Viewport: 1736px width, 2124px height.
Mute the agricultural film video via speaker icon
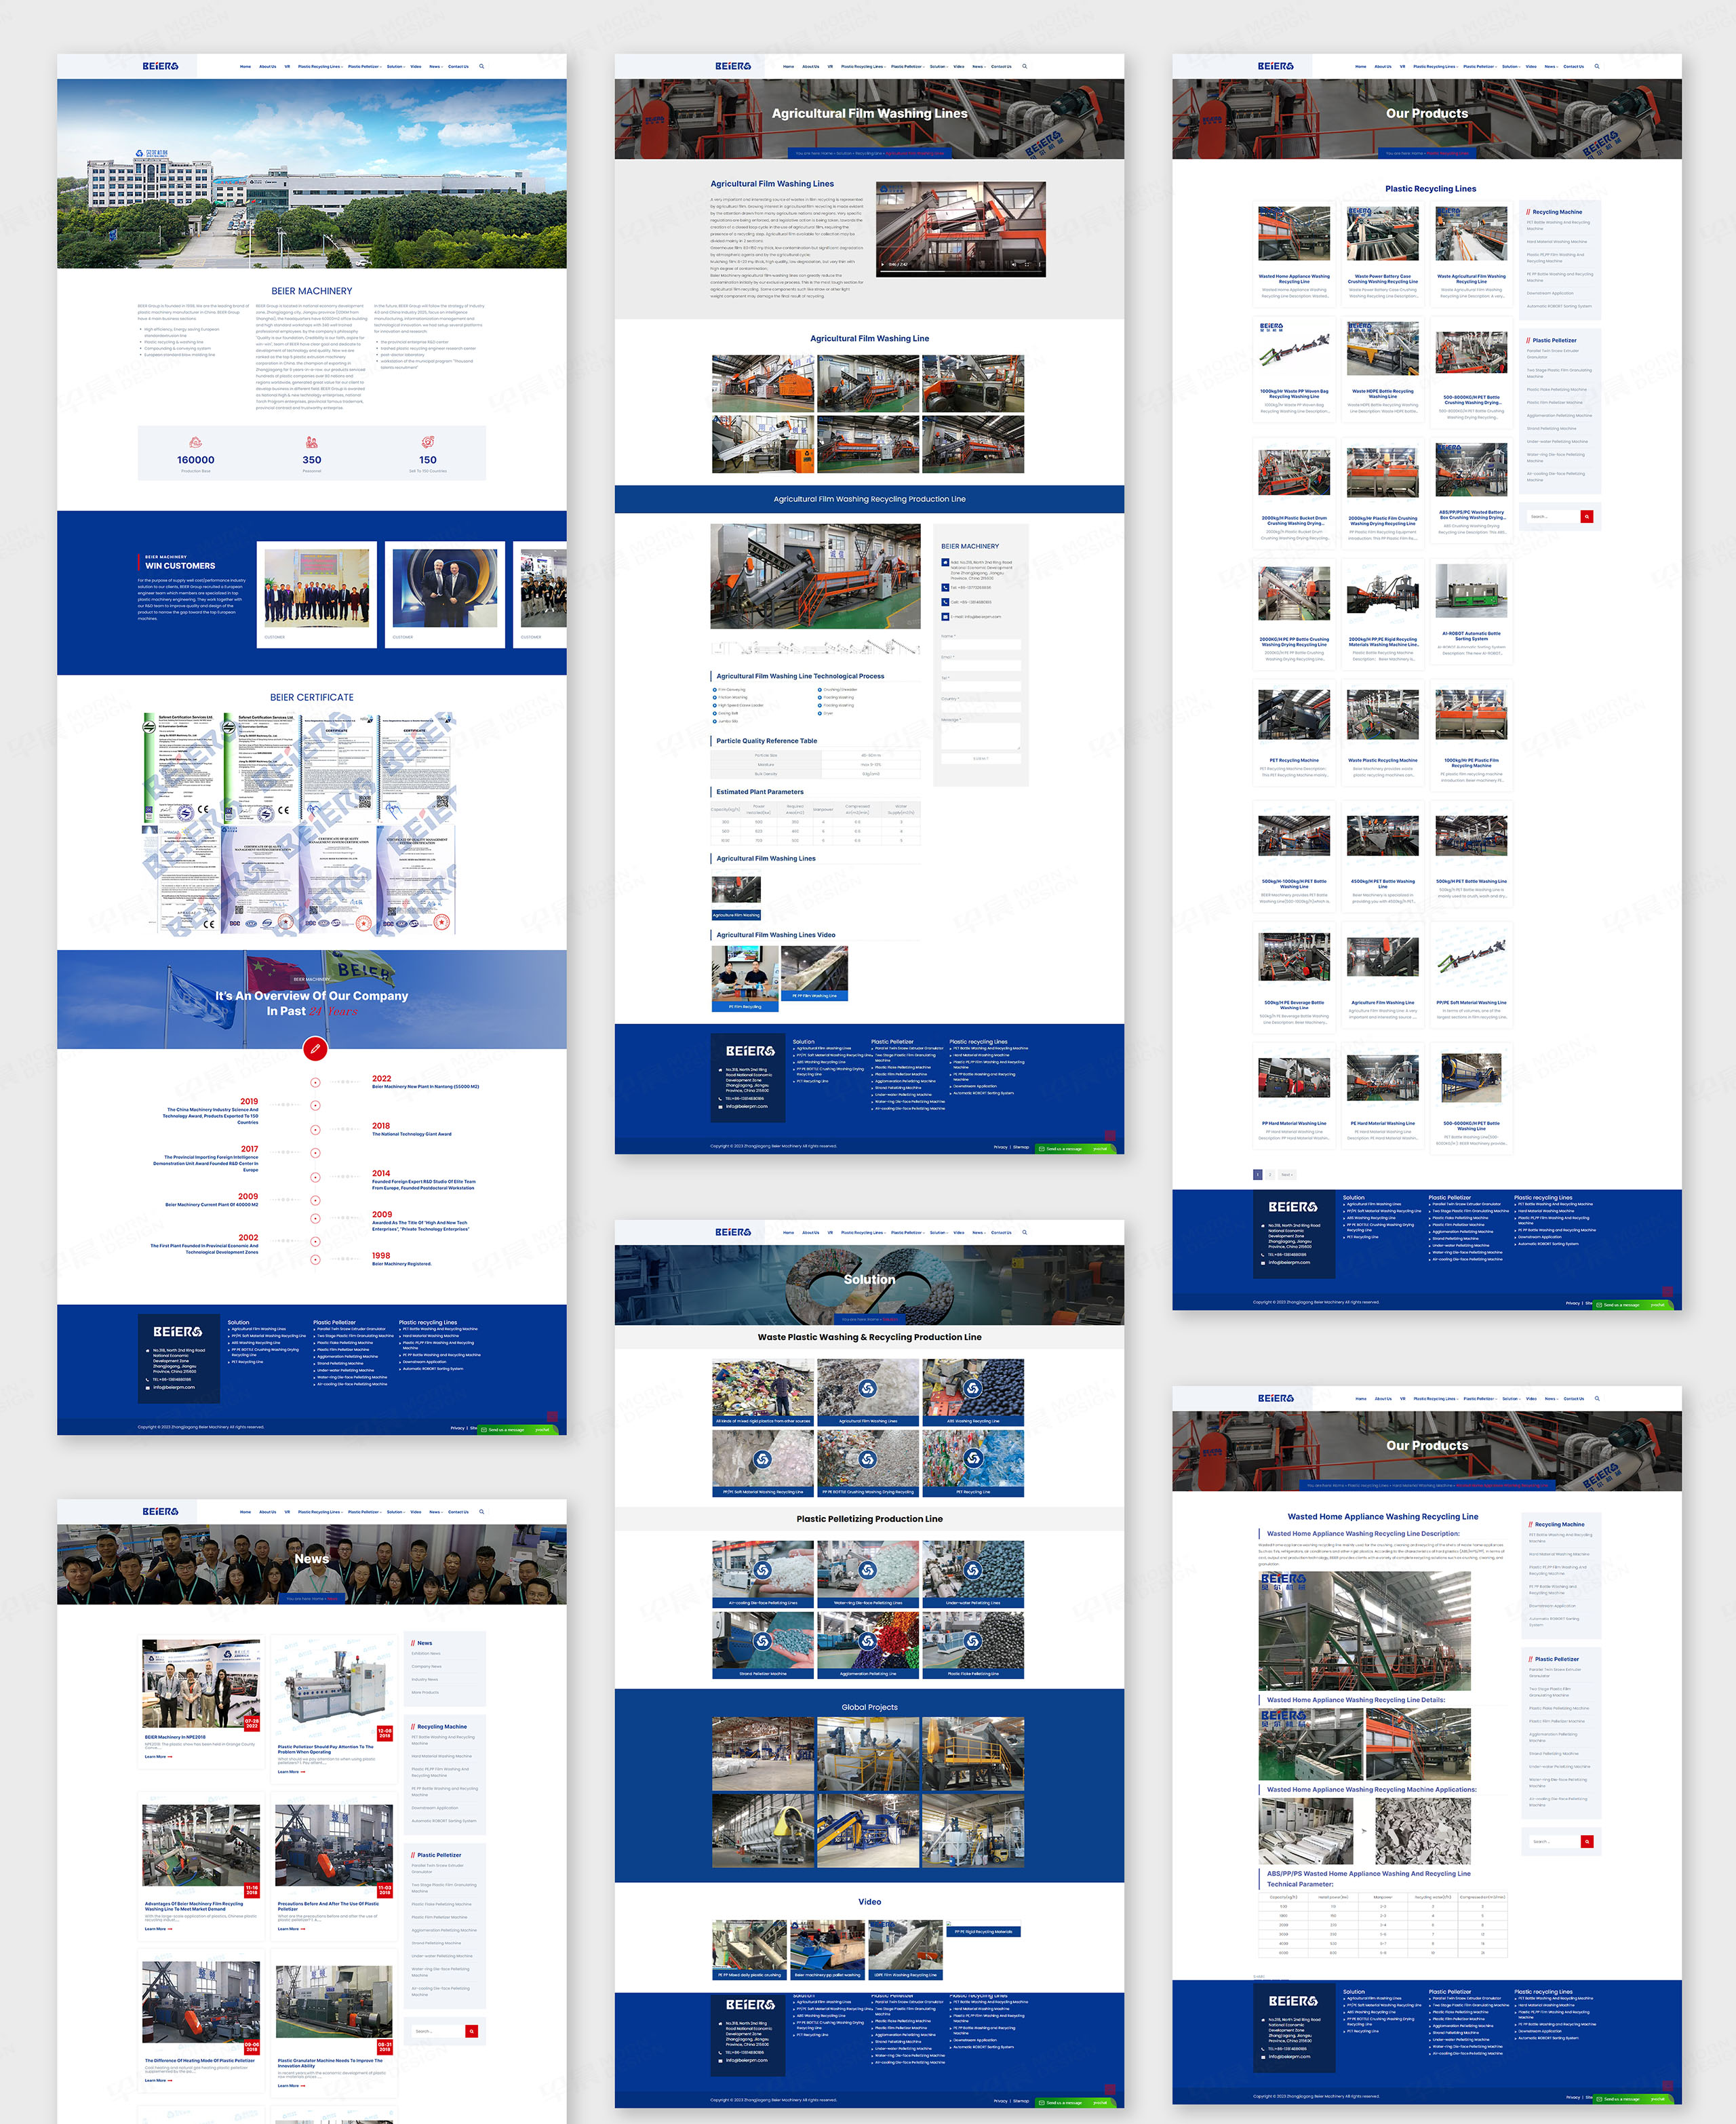(x=1013, y=265)
